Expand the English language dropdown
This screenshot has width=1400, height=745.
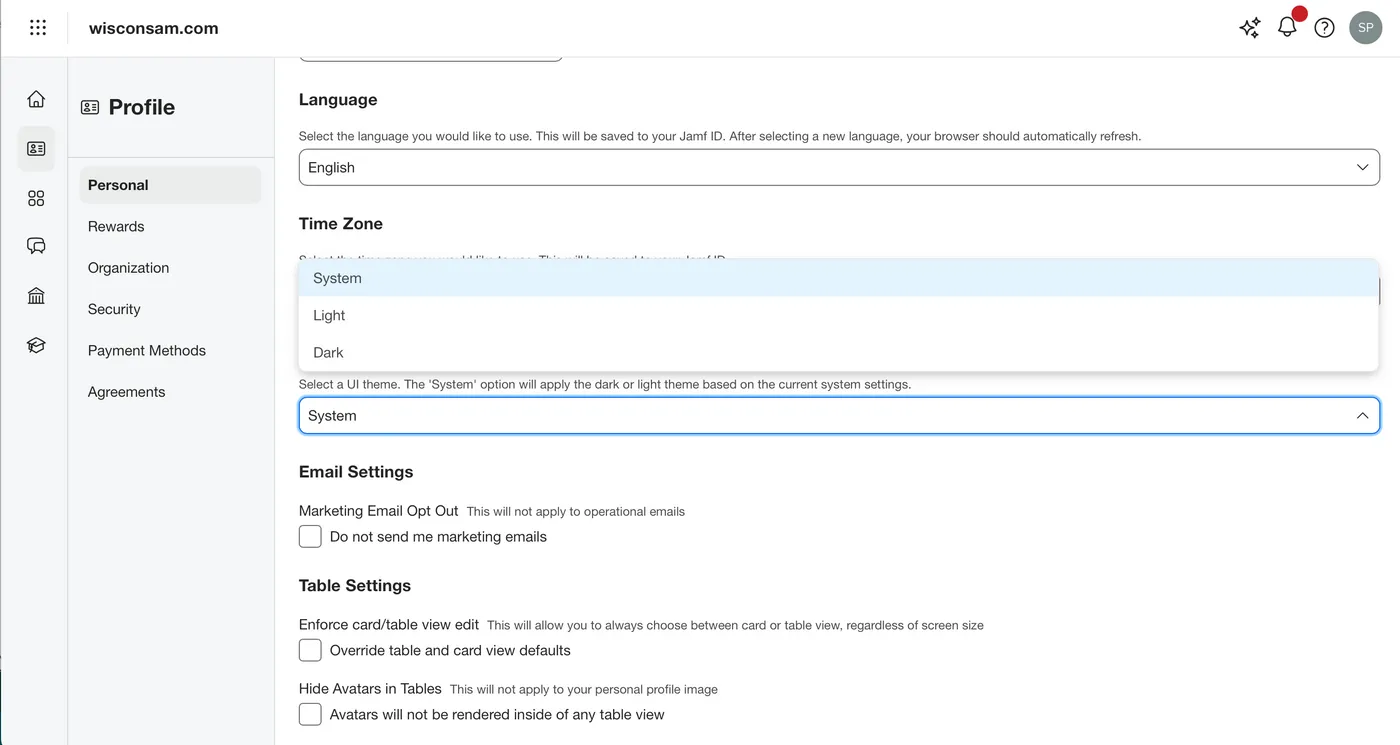pos(838,168)
